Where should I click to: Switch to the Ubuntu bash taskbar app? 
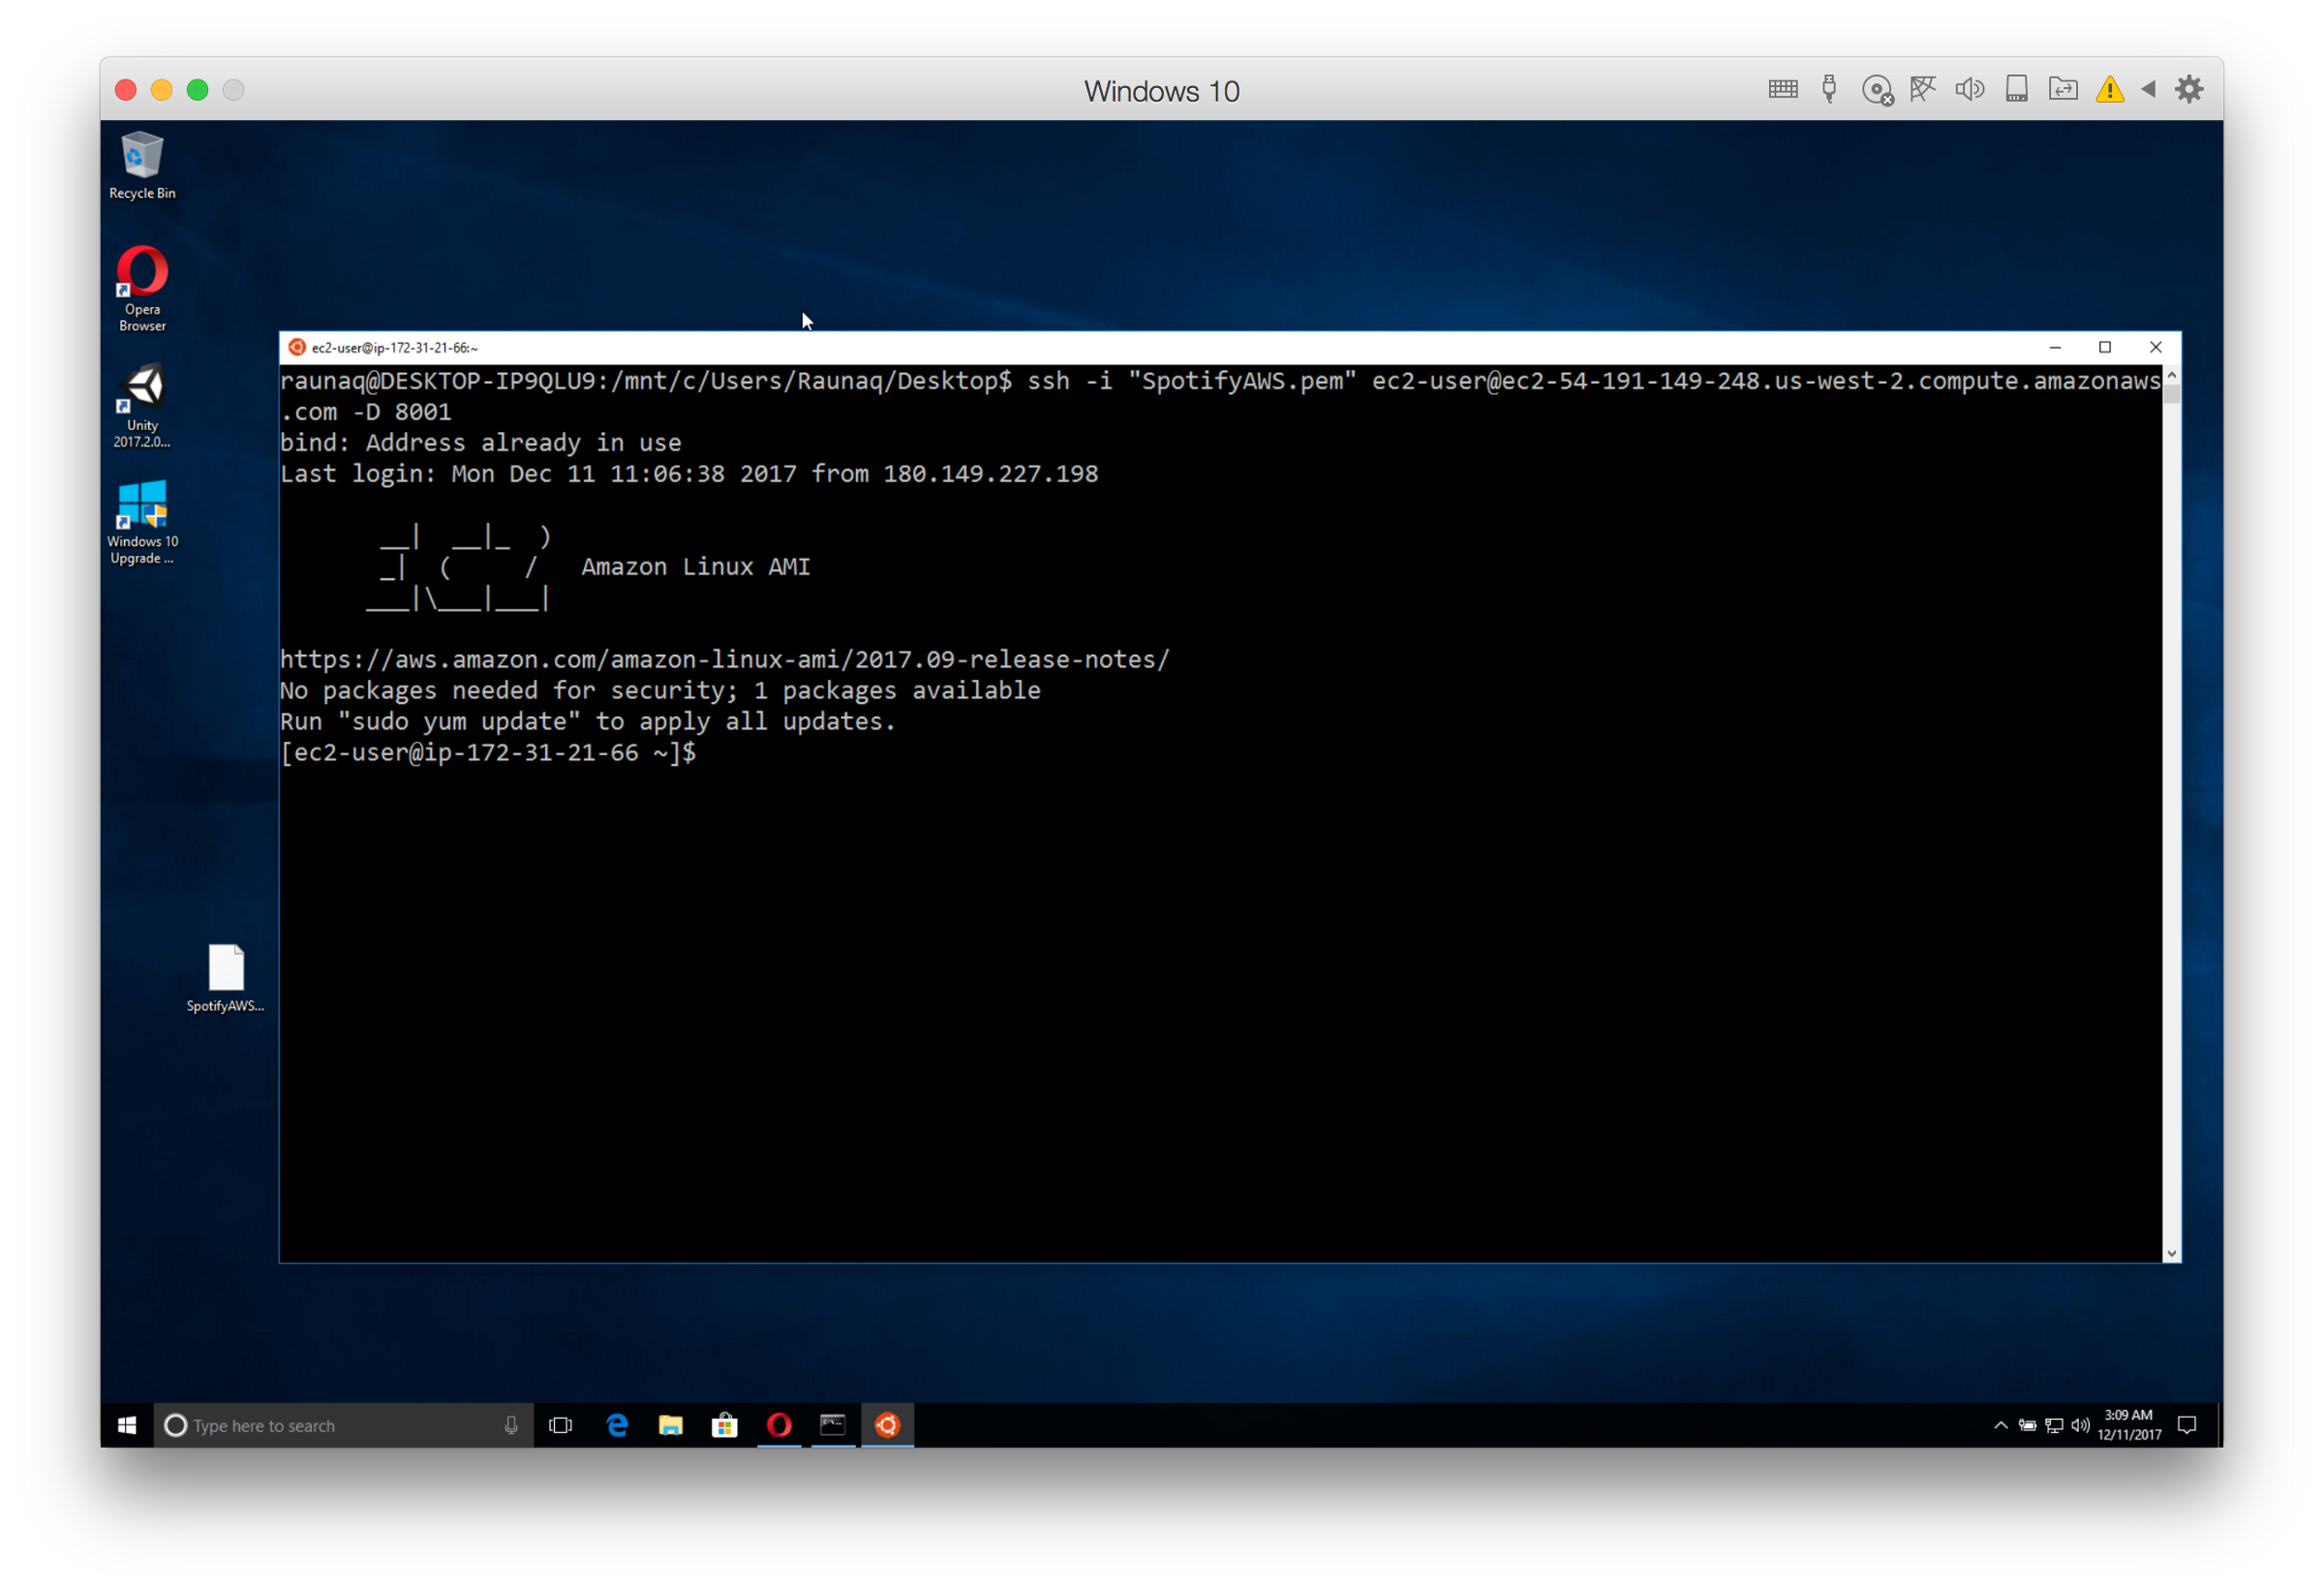pos(887,1425)
